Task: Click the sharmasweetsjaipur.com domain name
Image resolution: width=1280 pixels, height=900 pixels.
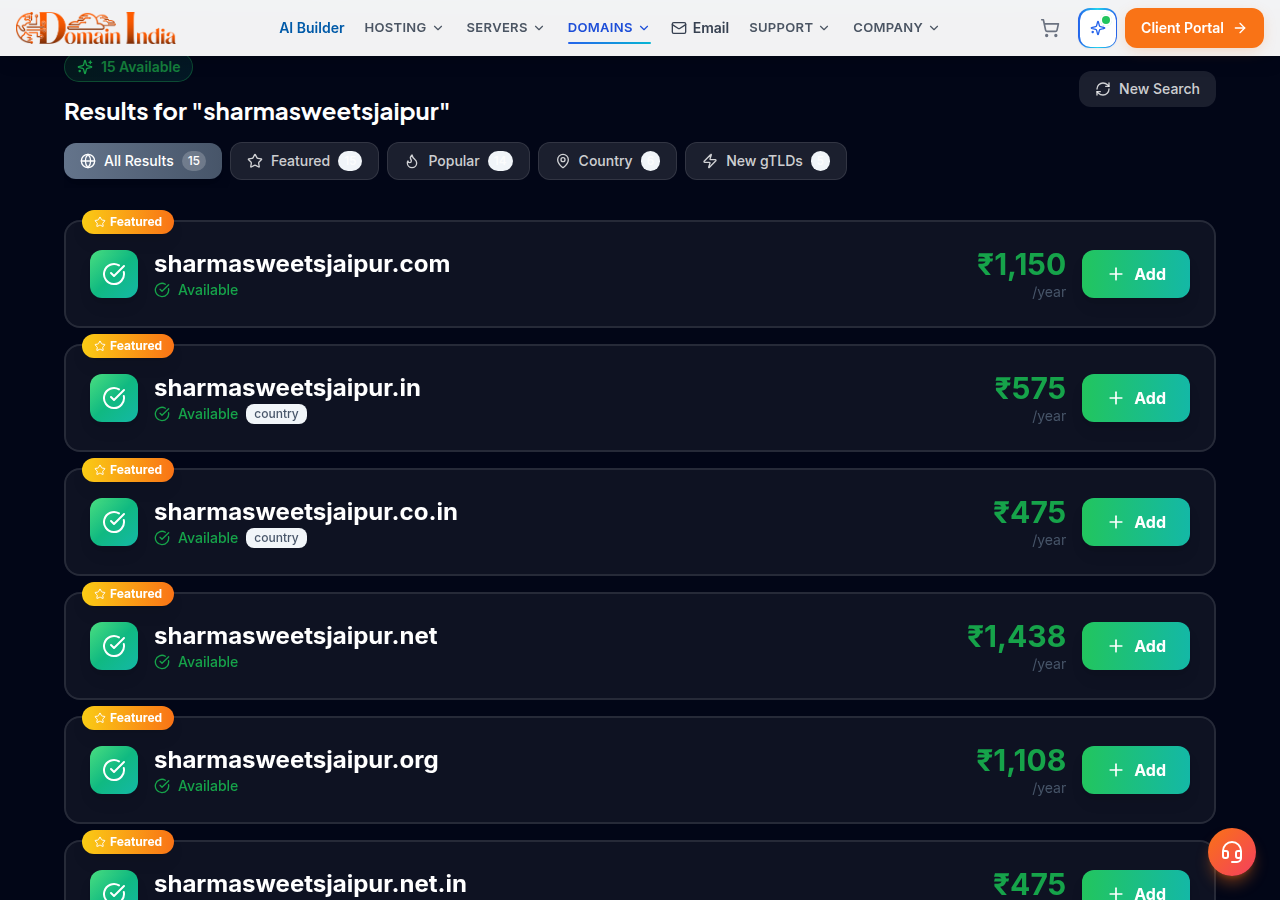Action: (302, 264)
